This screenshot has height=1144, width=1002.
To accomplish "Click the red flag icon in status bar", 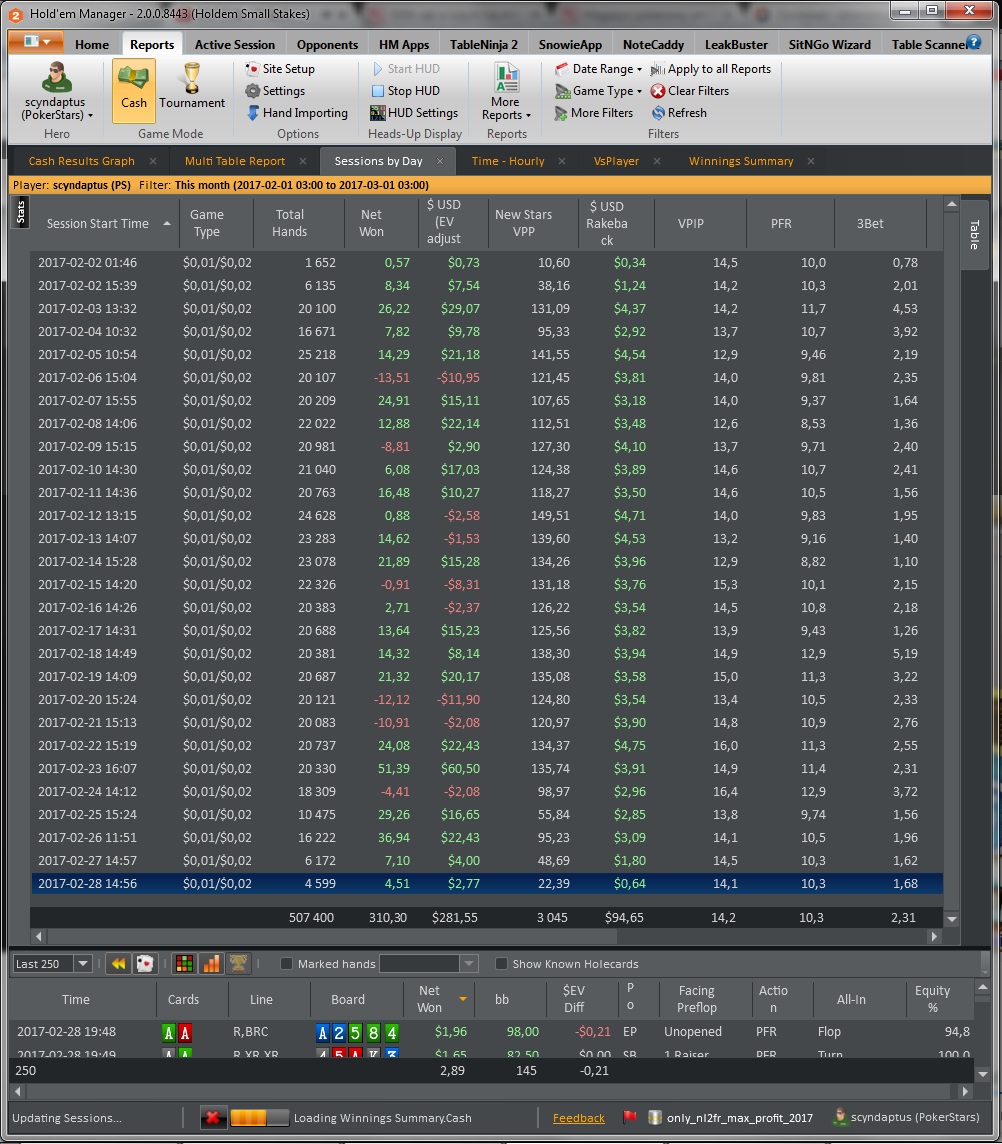I will pyautogui.click(x=630, y=1117).
